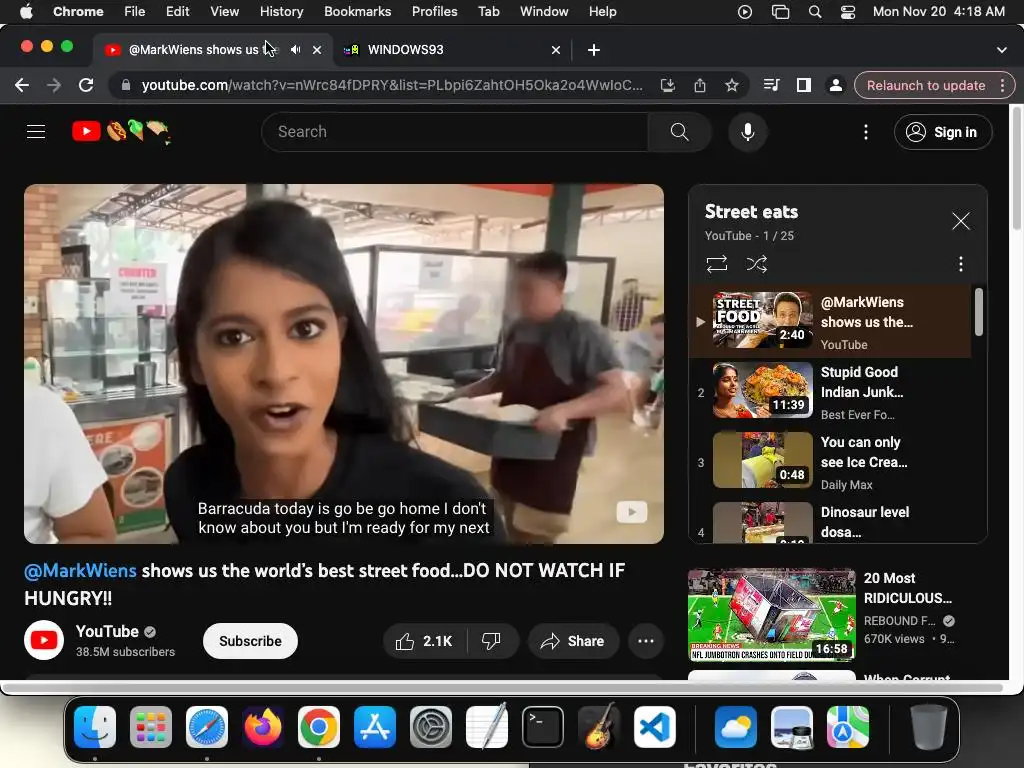Open the Profiles menu

(x=434, y=11)
